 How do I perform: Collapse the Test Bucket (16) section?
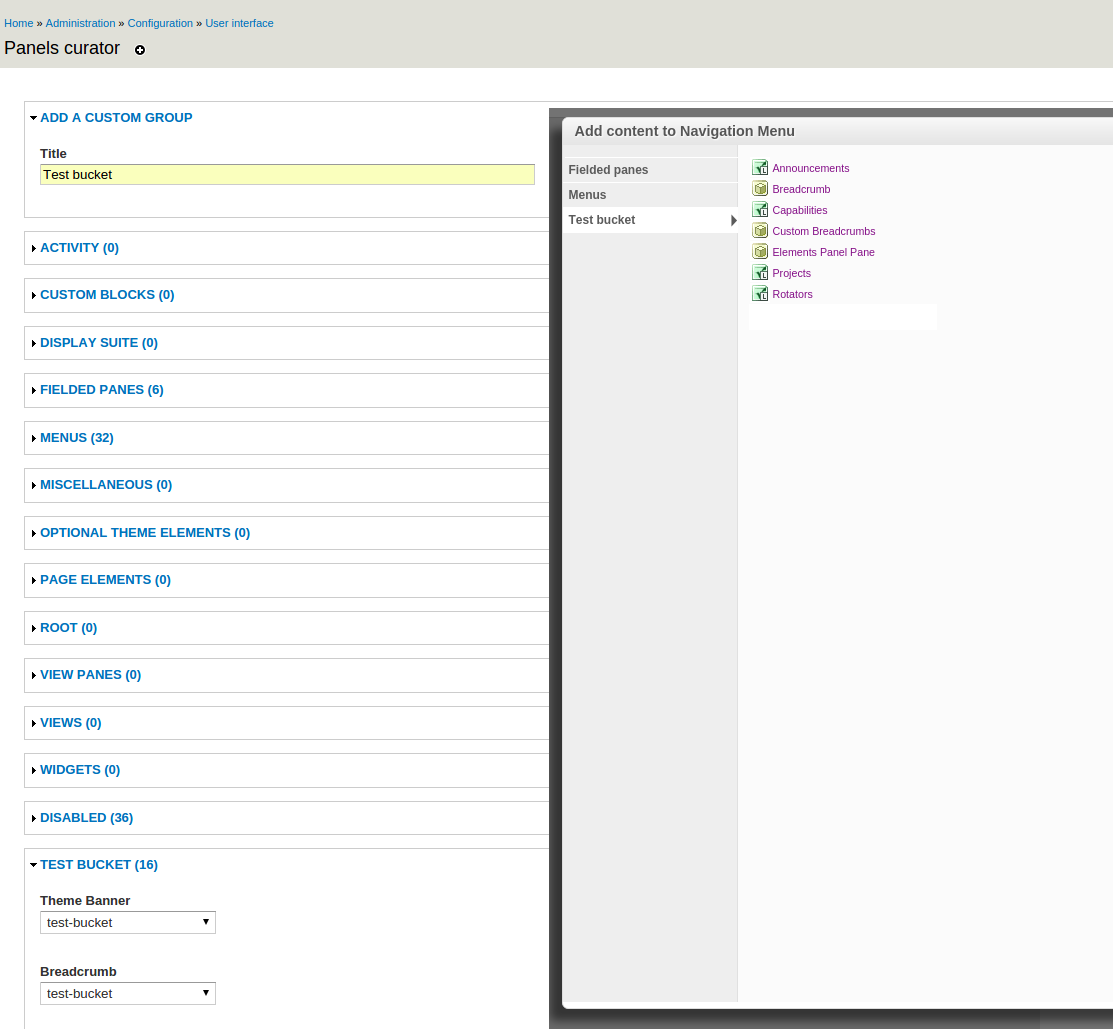[98, 865]
